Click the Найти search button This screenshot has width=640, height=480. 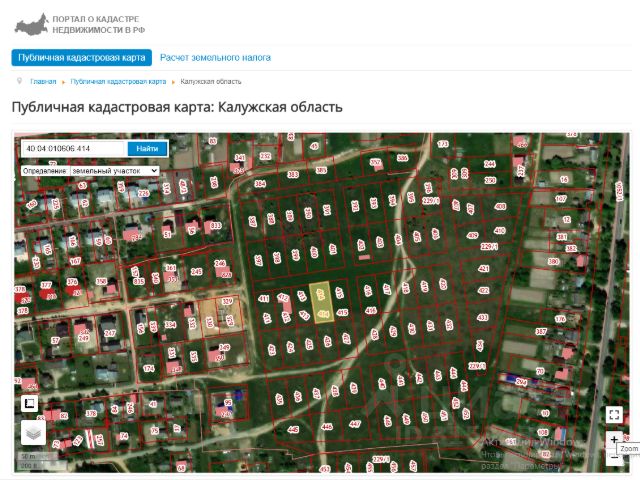[x=147, y=149]
